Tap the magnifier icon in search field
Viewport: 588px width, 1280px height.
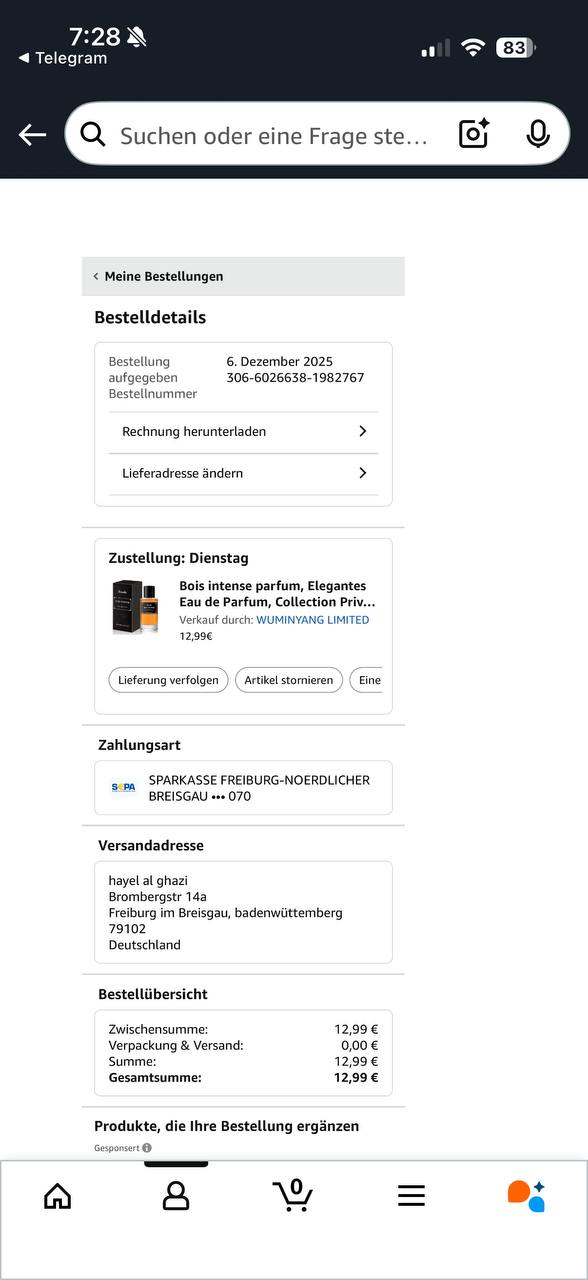pos(93,134)
